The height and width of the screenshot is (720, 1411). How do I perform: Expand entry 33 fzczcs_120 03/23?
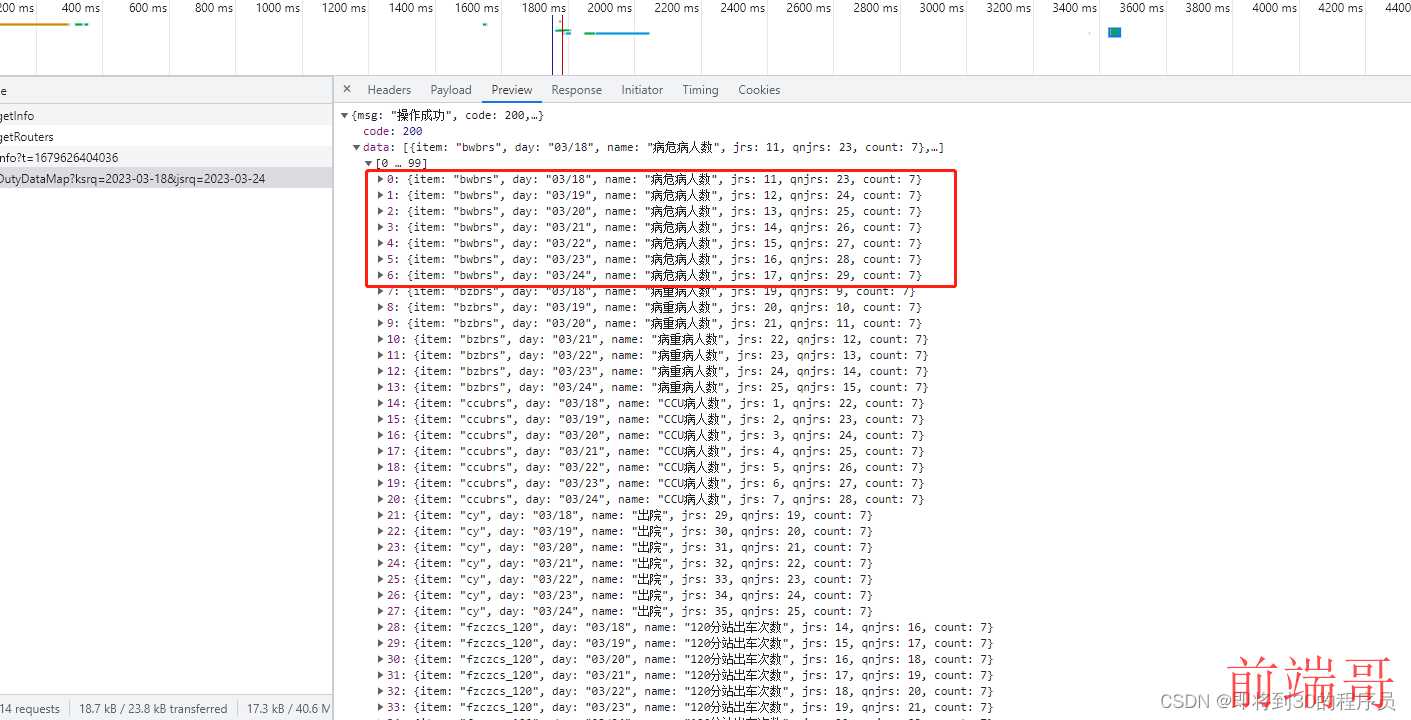tap(380, 707)
